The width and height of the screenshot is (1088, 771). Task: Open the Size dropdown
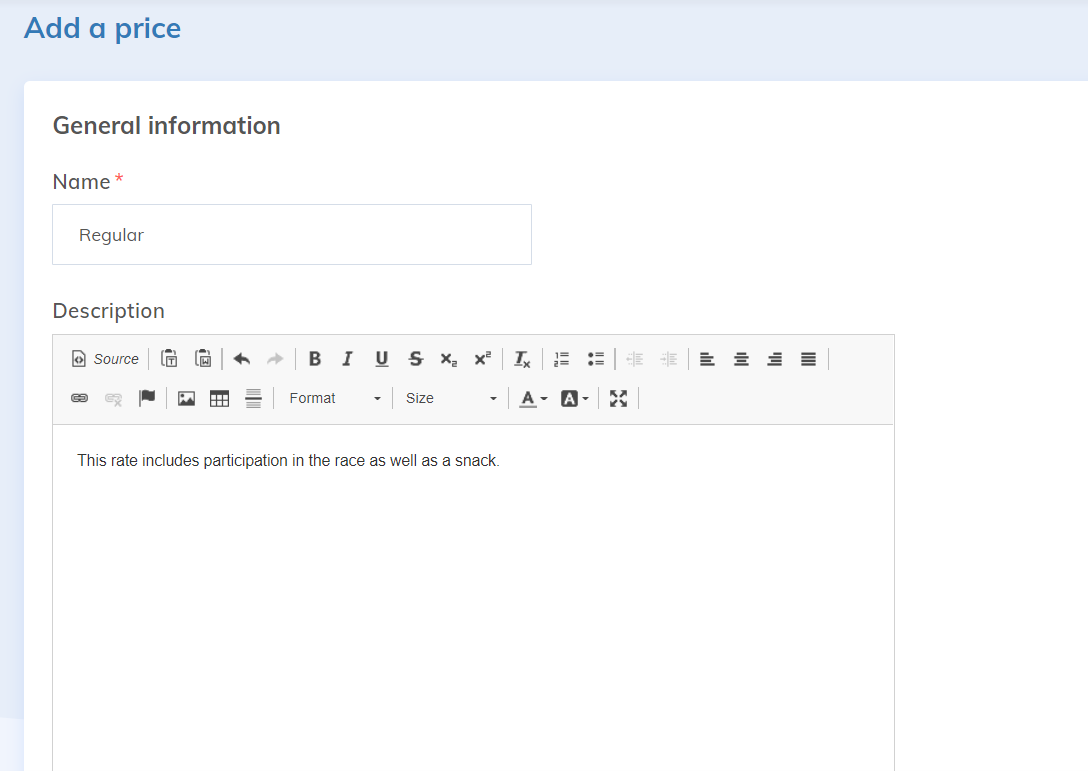451,398
